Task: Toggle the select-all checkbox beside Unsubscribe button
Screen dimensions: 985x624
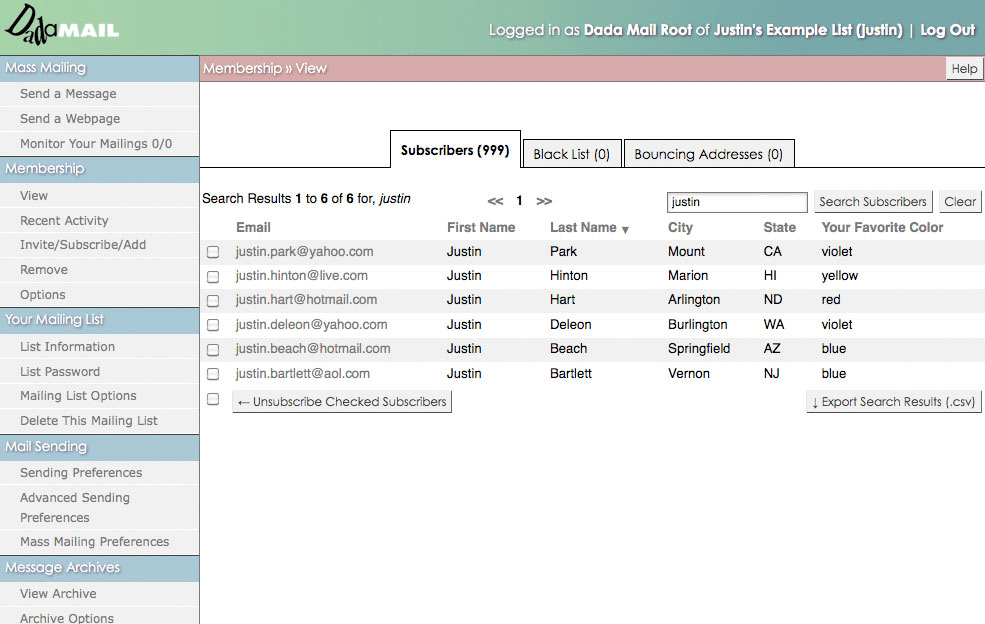Action: (x=214, y=399)
